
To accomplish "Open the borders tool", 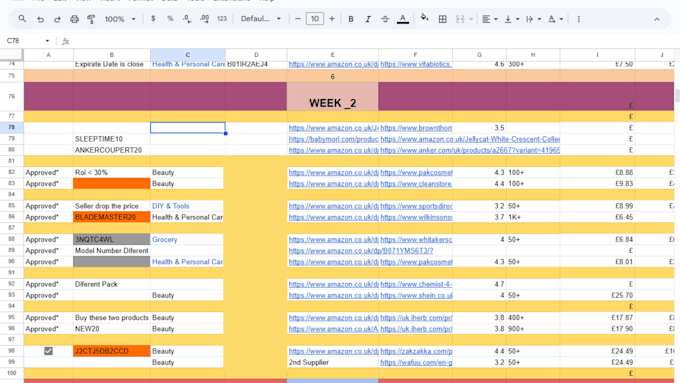I will click(x=442, y=19).
